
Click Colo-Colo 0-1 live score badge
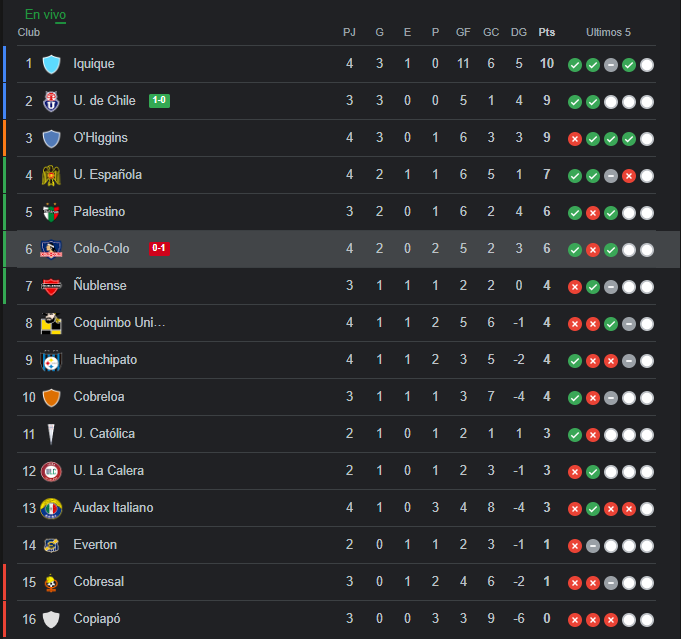coord(159,248)
